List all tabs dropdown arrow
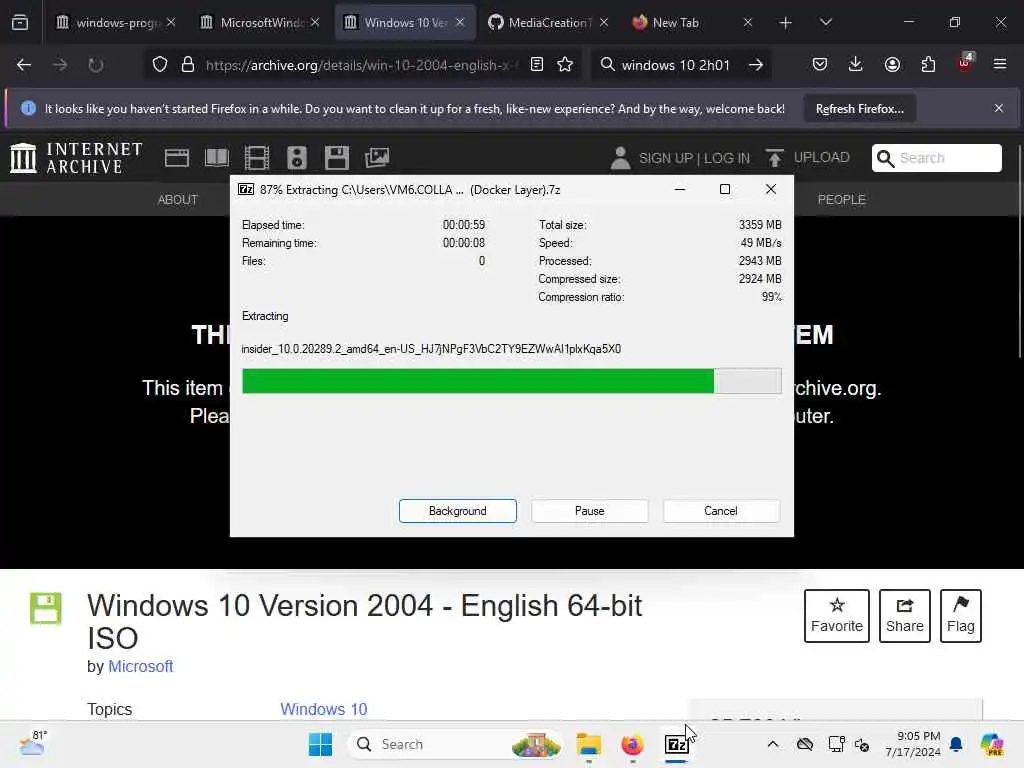1024x768 pixels. (825, 23)
